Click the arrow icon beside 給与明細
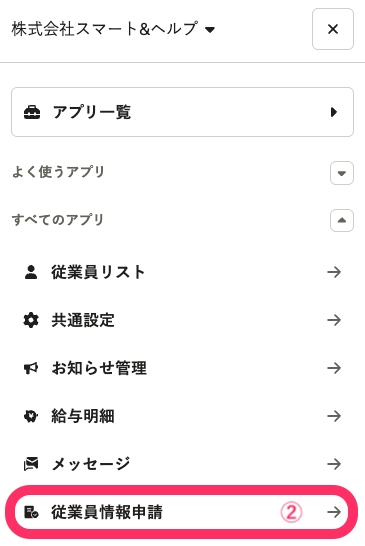 (x=334, y=416)
